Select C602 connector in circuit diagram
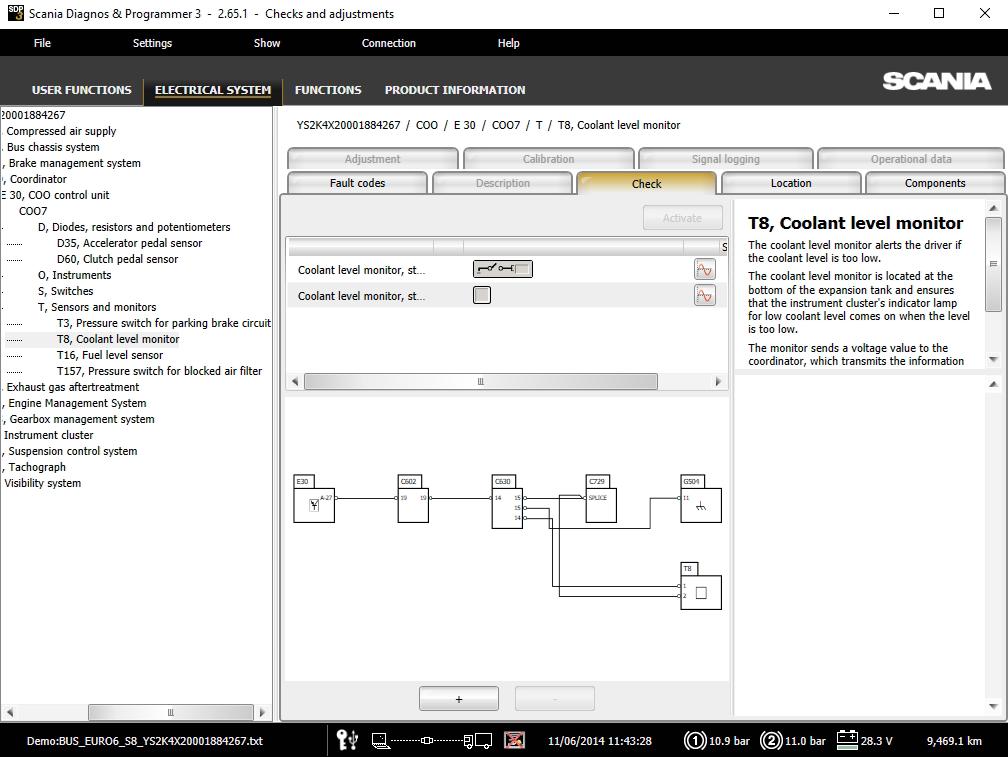1008x757 pixels. pos(413,499)
